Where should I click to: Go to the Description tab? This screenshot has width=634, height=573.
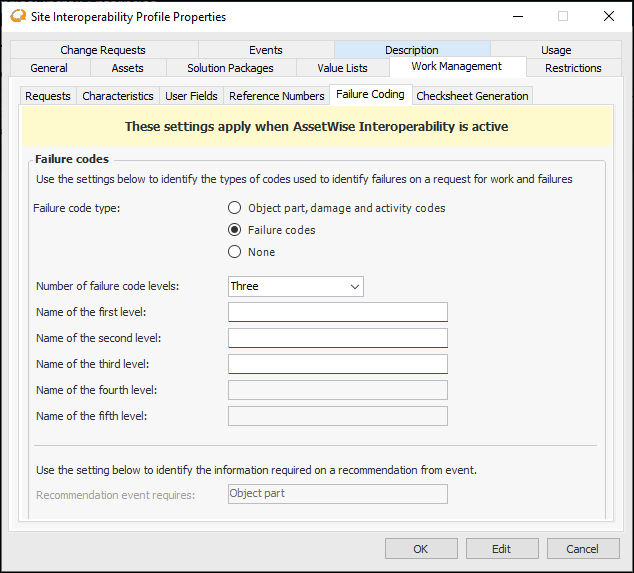coord(411,50)
